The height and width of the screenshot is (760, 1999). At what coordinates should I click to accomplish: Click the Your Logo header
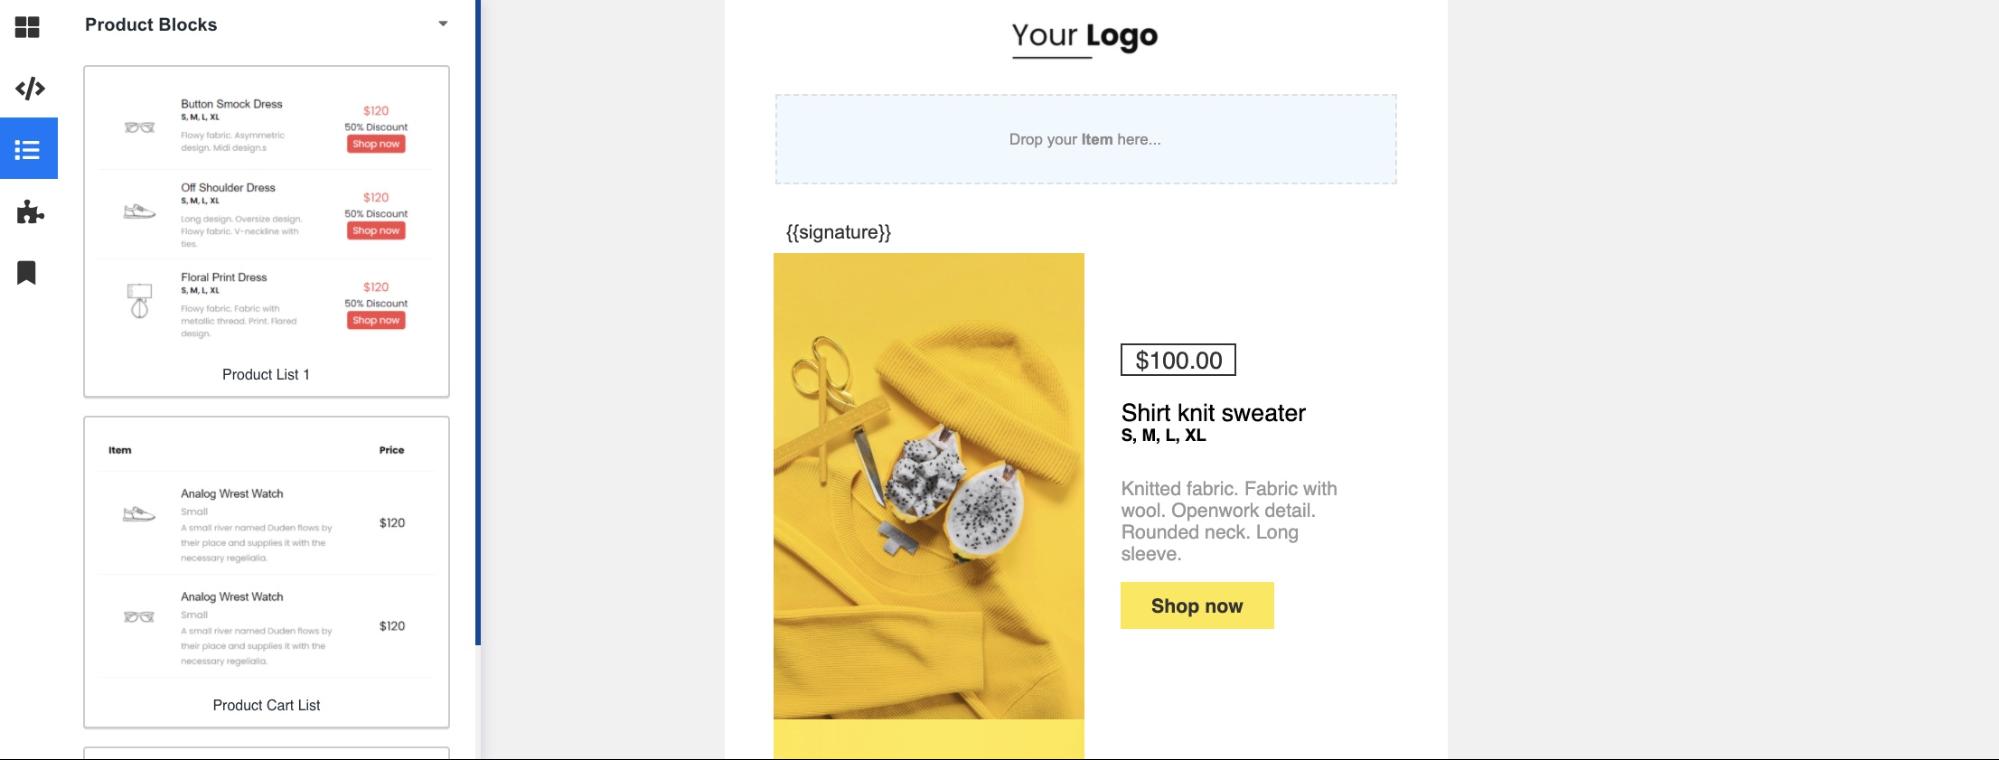click(1084, 37)
